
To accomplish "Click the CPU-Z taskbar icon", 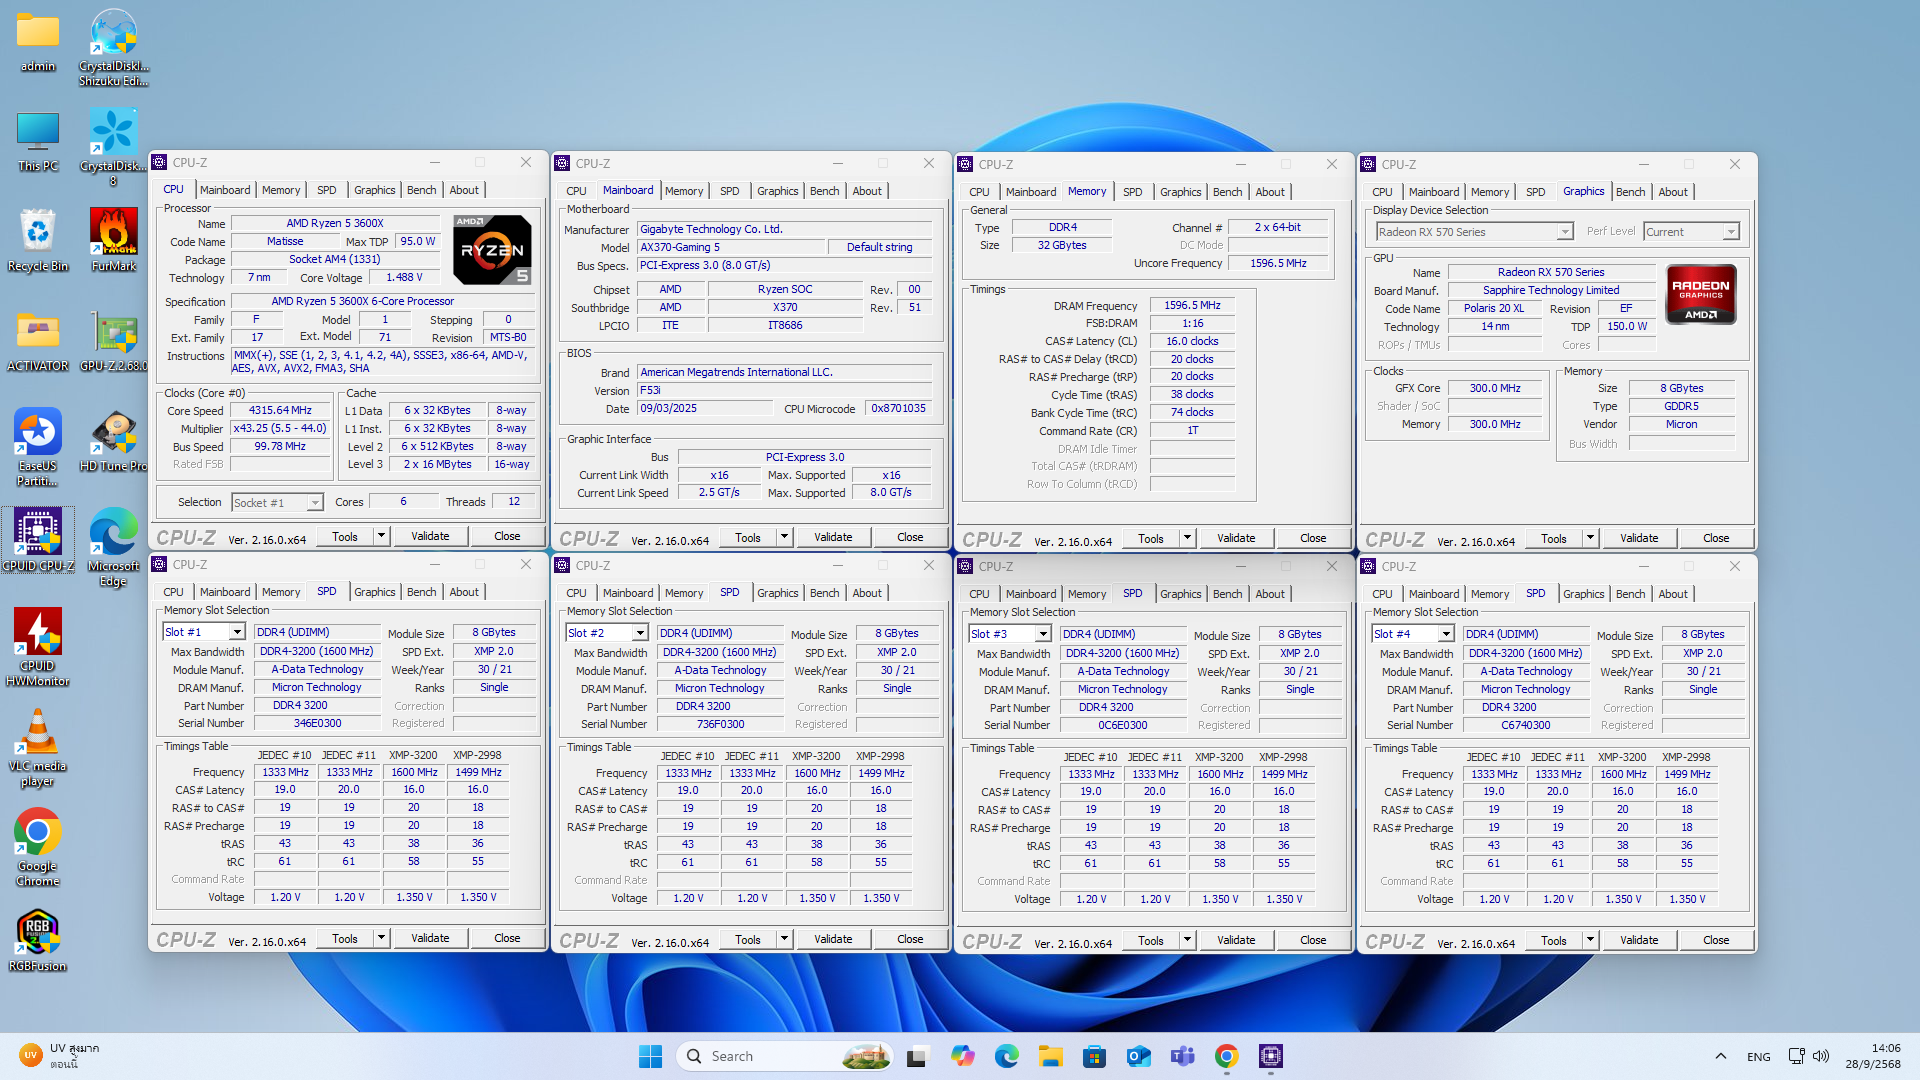I will [1270, 1056].
